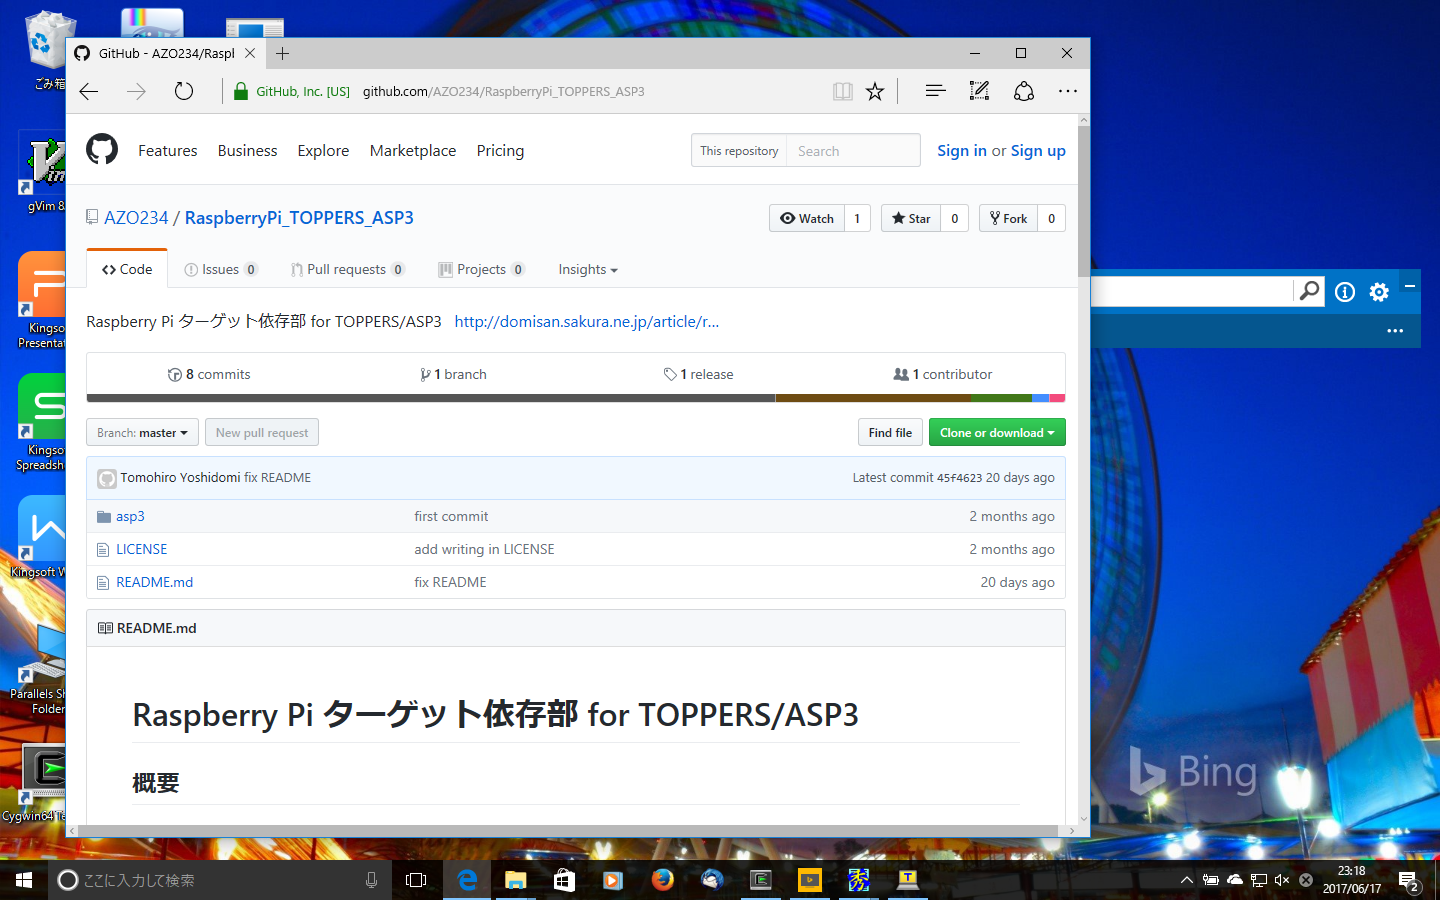Open Edge reading view icon
The height and width of the screenshot is (900, 1440).
843,92
